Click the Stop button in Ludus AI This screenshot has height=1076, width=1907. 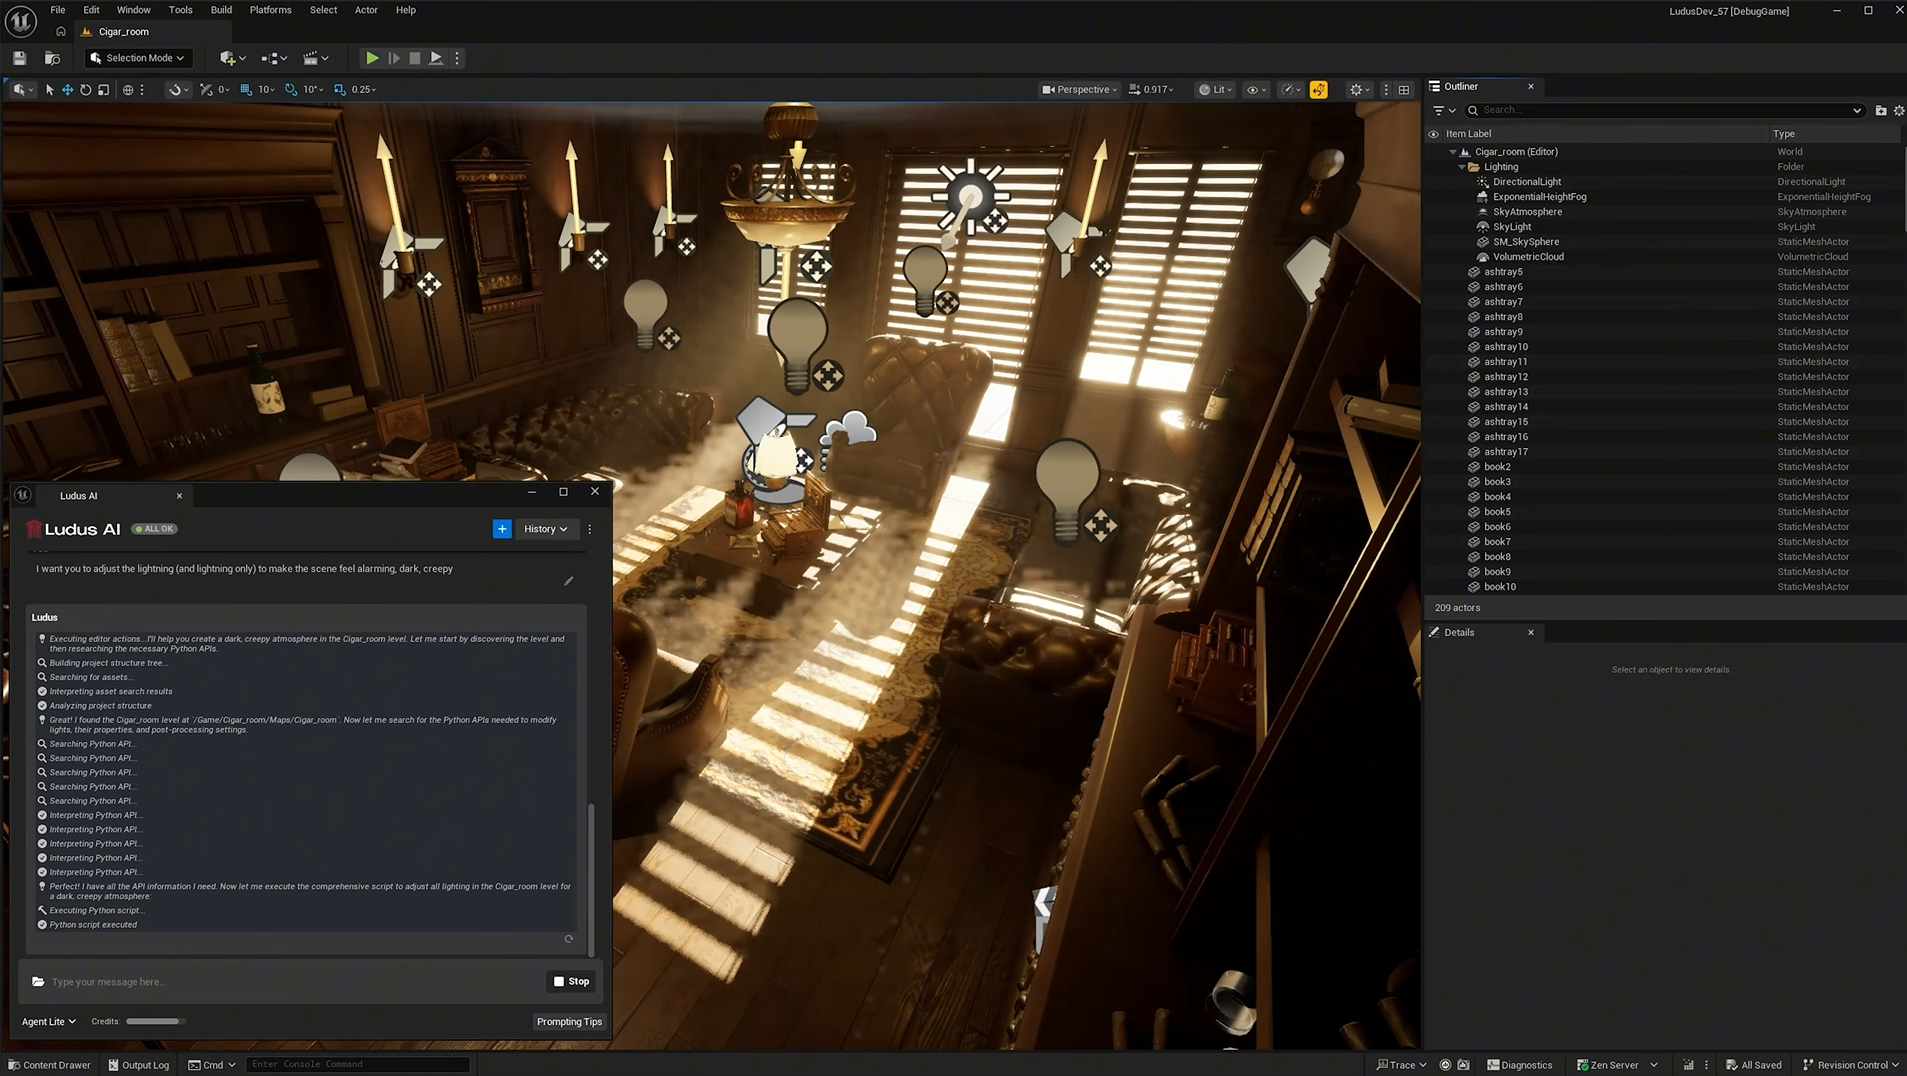[571, 981]
